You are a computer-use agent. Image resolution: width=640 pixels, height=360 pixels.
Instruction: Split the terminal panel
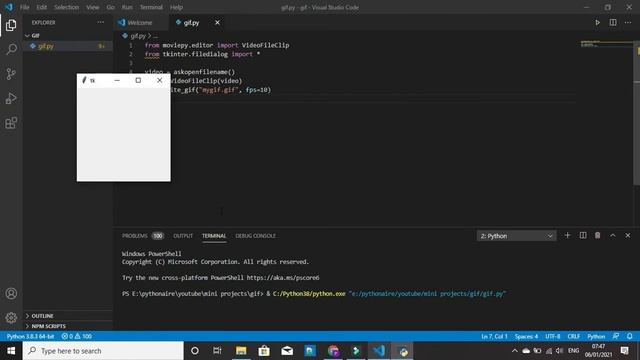point(583,236)
